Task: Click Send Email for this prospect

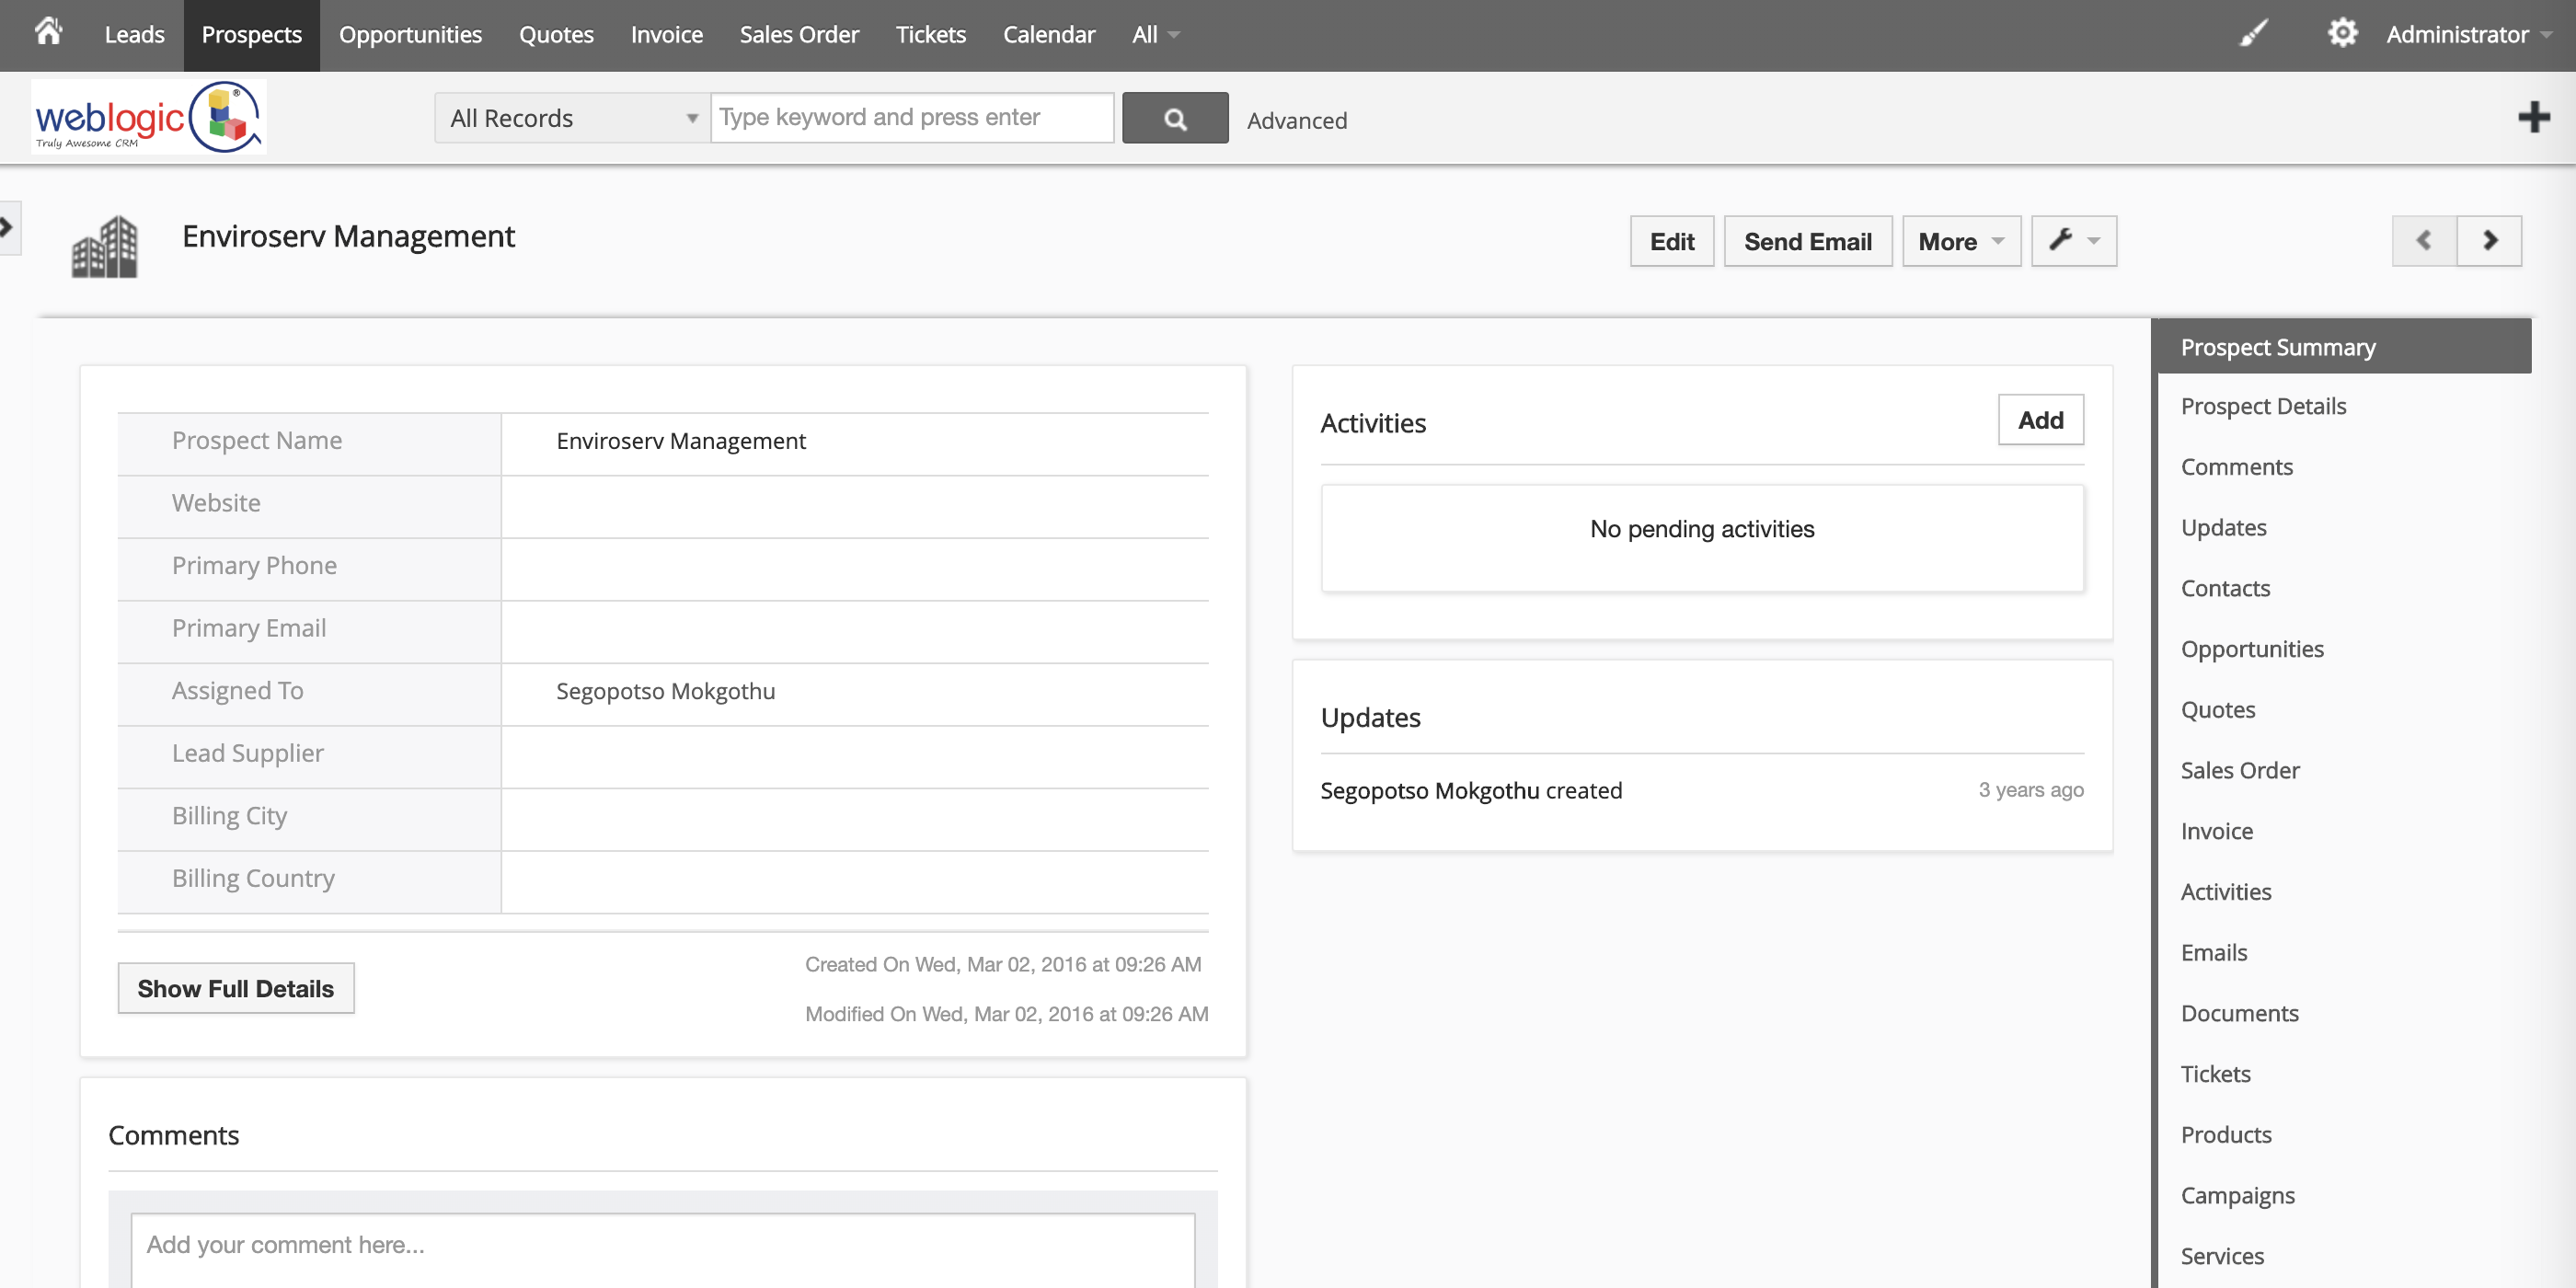Action: click(1807, 241)
